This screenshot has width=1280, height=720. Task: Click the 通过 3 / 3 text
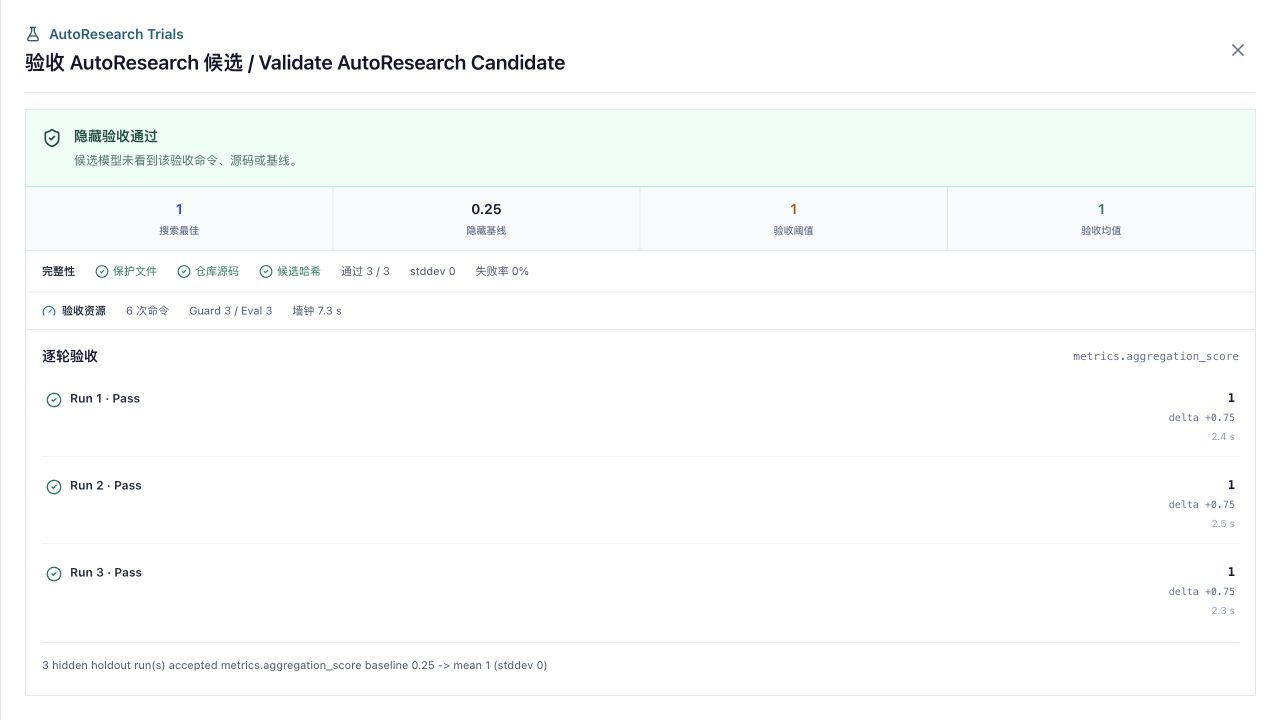pyautogui.click(x=365, y=271)
